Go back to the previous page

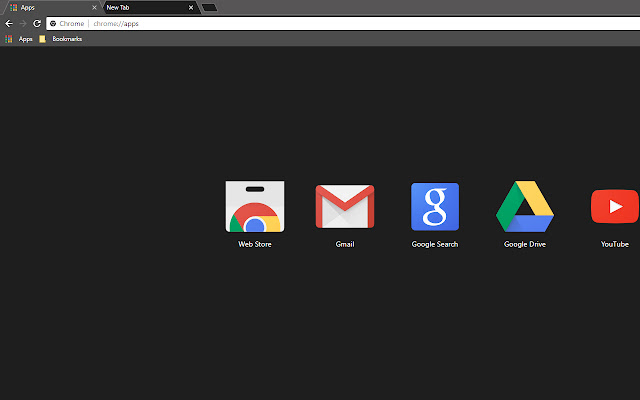[x=9, y=24]
